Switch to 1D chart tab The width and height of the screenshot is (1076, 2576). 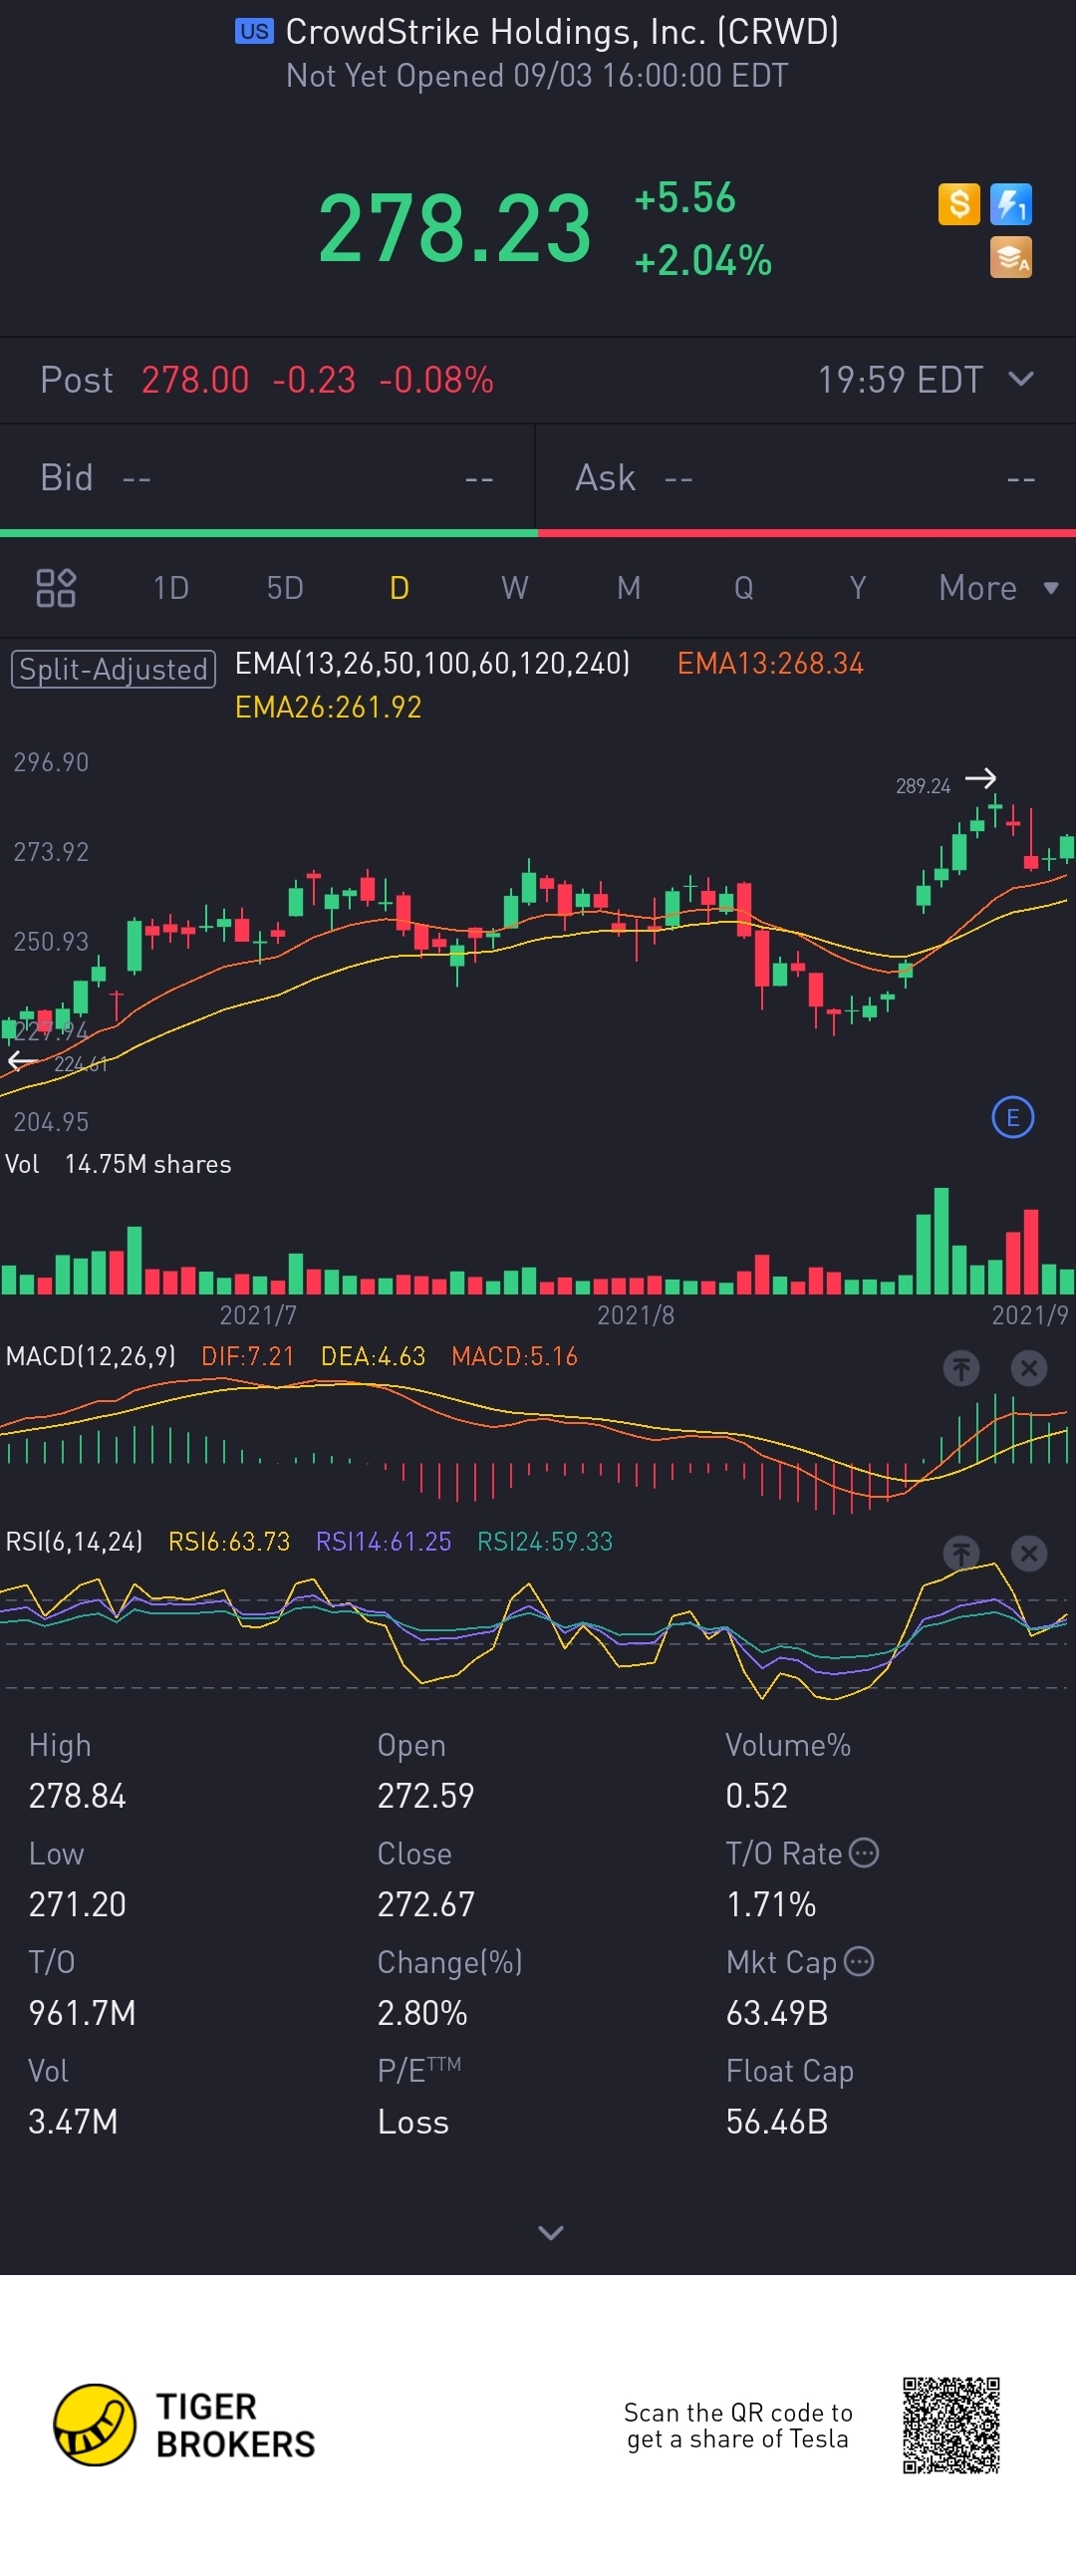pyautogui.click(x=171, y=588)
